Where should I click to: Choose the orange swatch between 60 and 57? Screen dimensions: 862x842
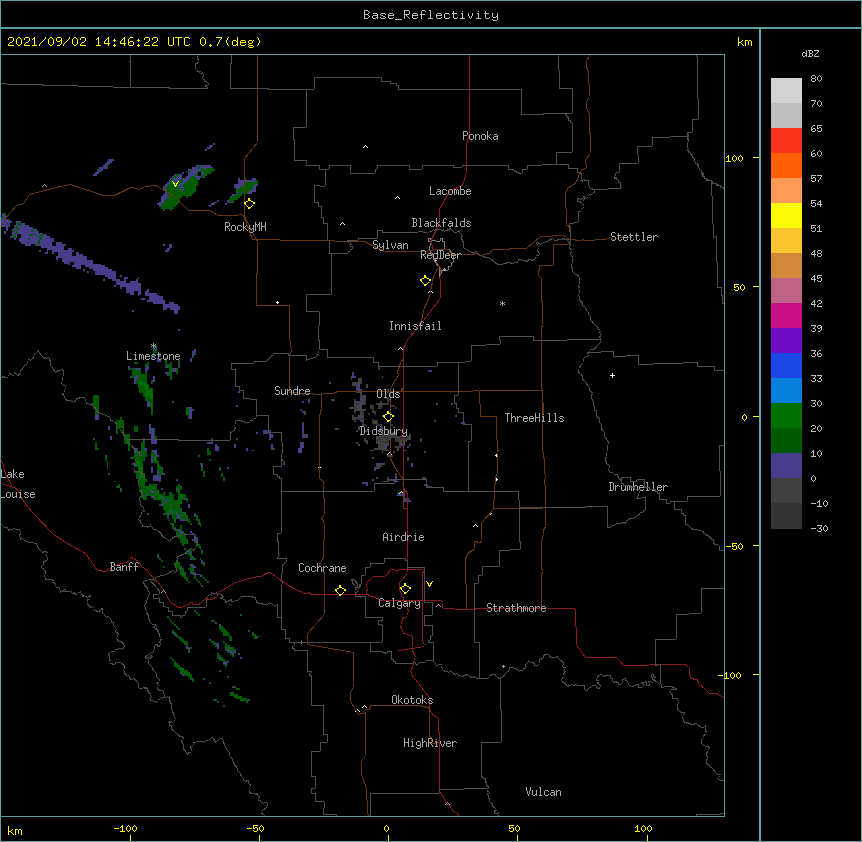click(786, 165)
